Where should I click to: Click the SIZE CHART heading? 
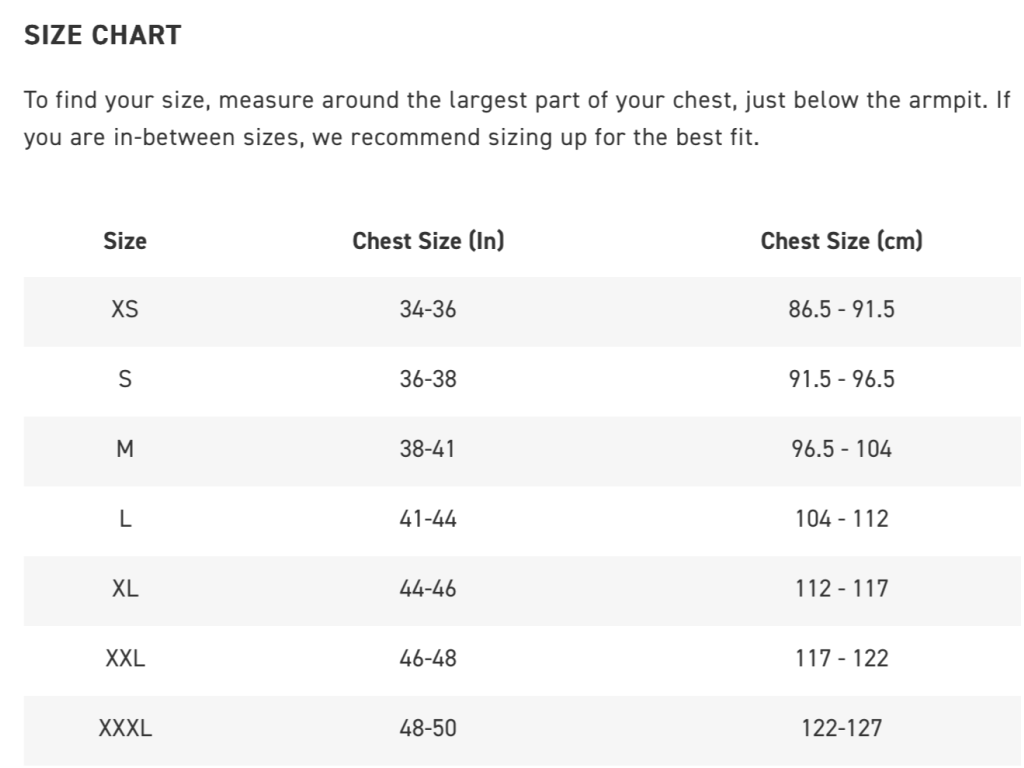pos(102,35)
